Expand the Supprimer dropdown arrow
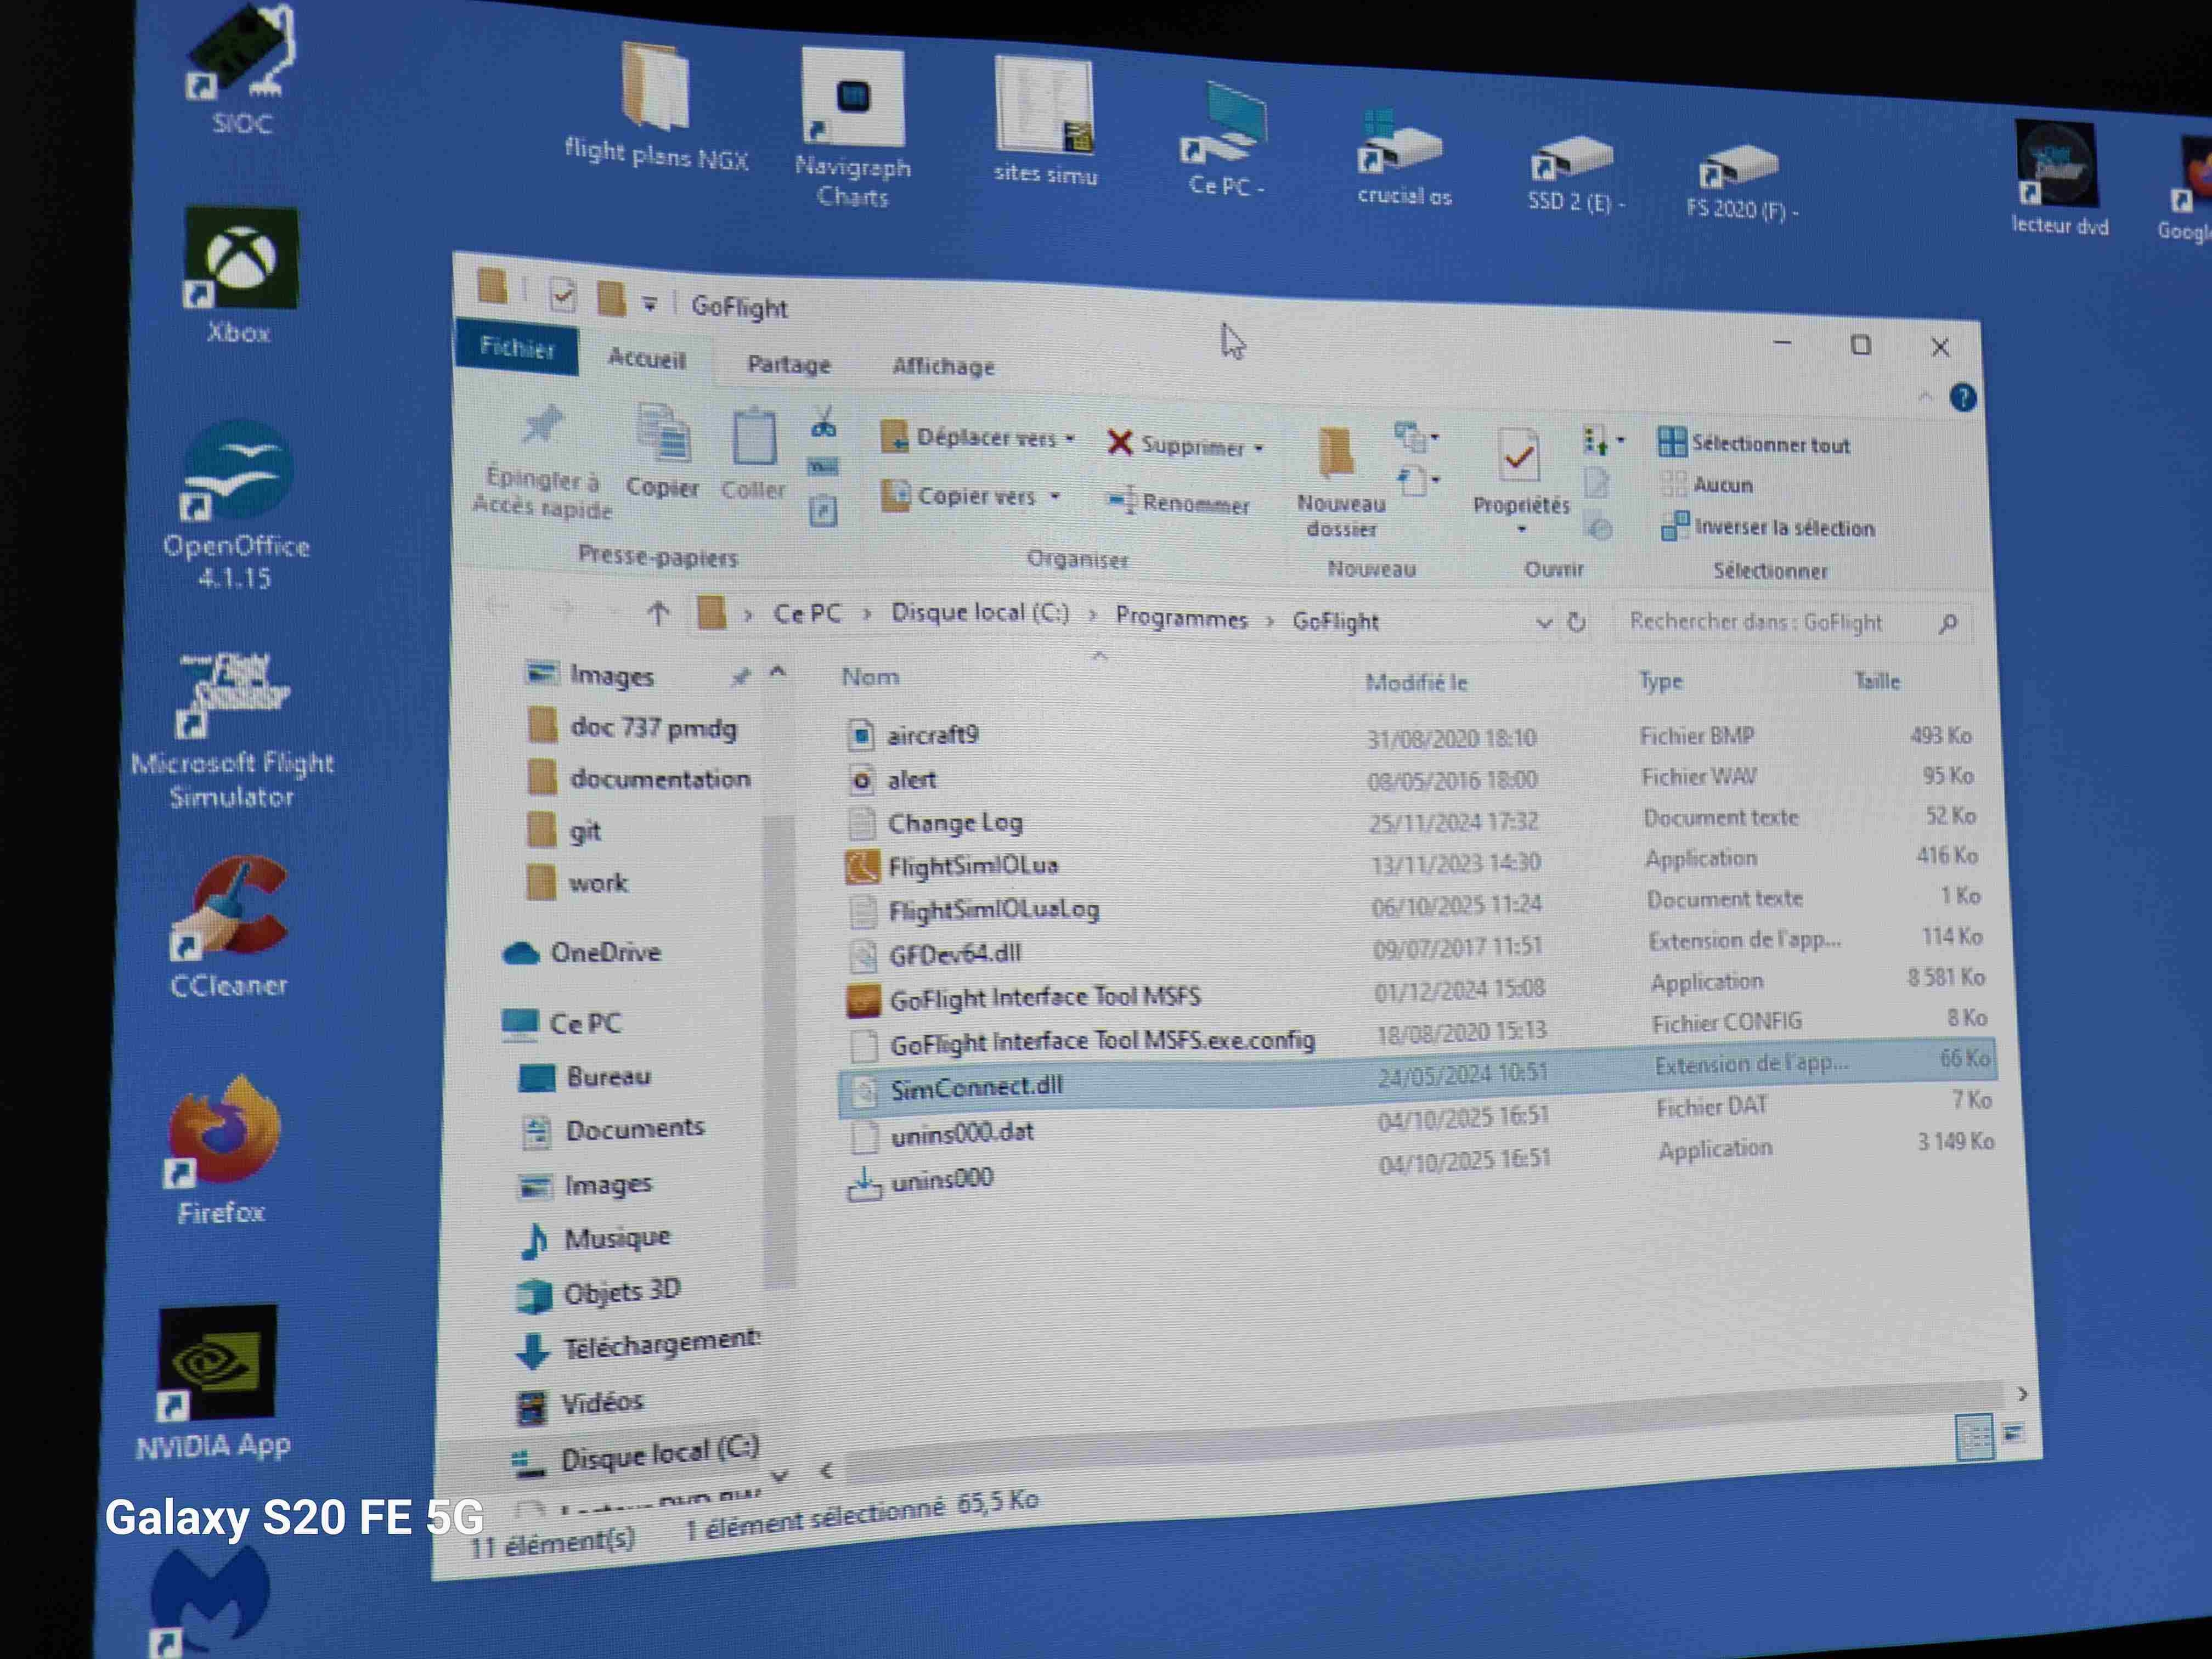The width and height of the screenshot is (2212, 1659). (1259, 448)
